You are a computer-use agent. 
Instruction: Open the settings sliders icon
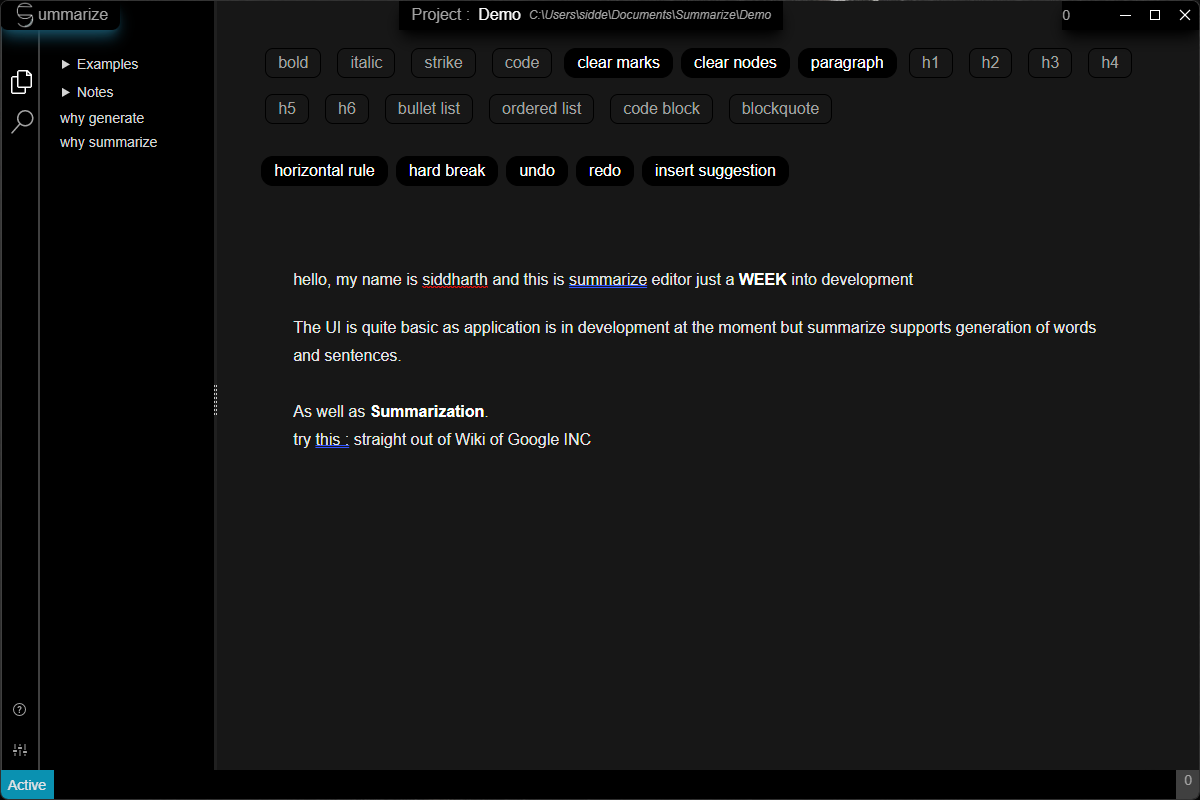click(19, 750)
